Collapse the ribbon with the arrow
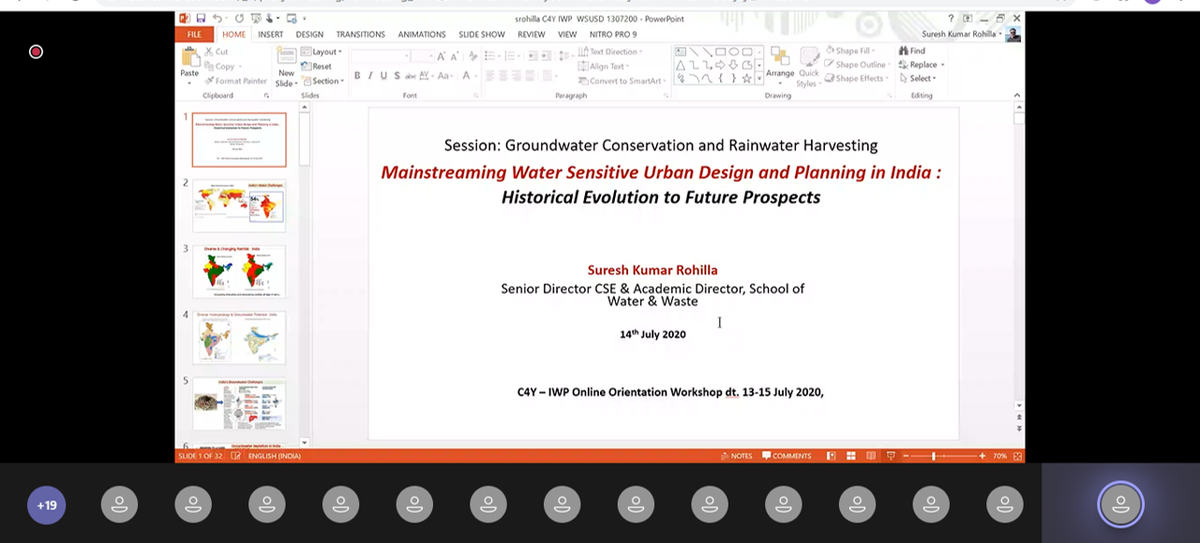1200x543 pixels. pyautogui.click(x=1018, y=95)
